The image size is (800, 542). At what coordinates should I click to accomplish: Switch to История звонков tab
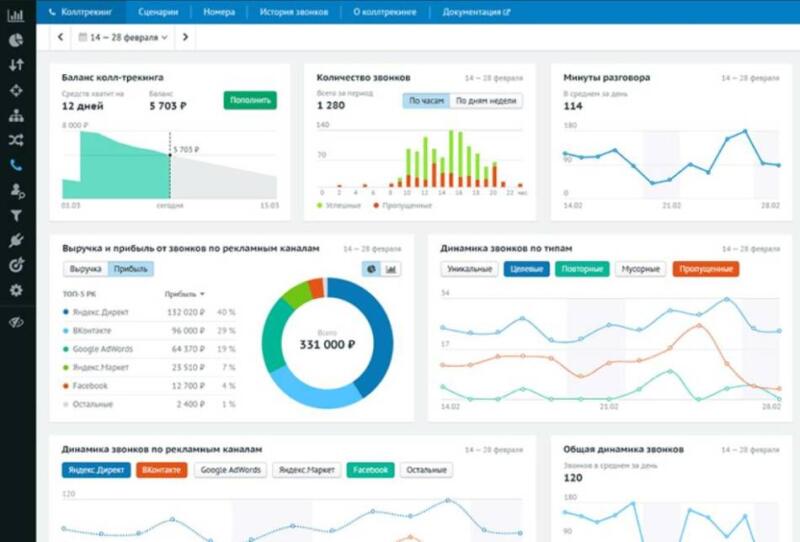pos(293,12)
